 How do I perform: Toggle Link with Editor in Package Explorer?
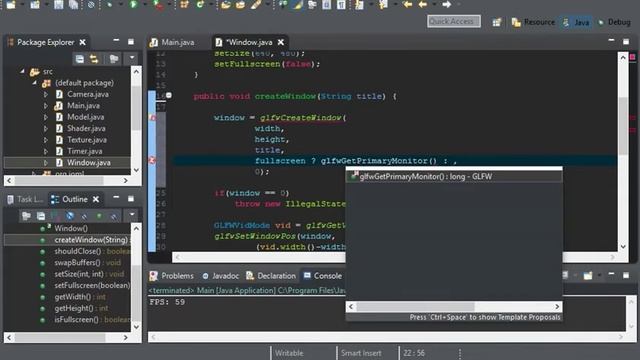(94, 59)
